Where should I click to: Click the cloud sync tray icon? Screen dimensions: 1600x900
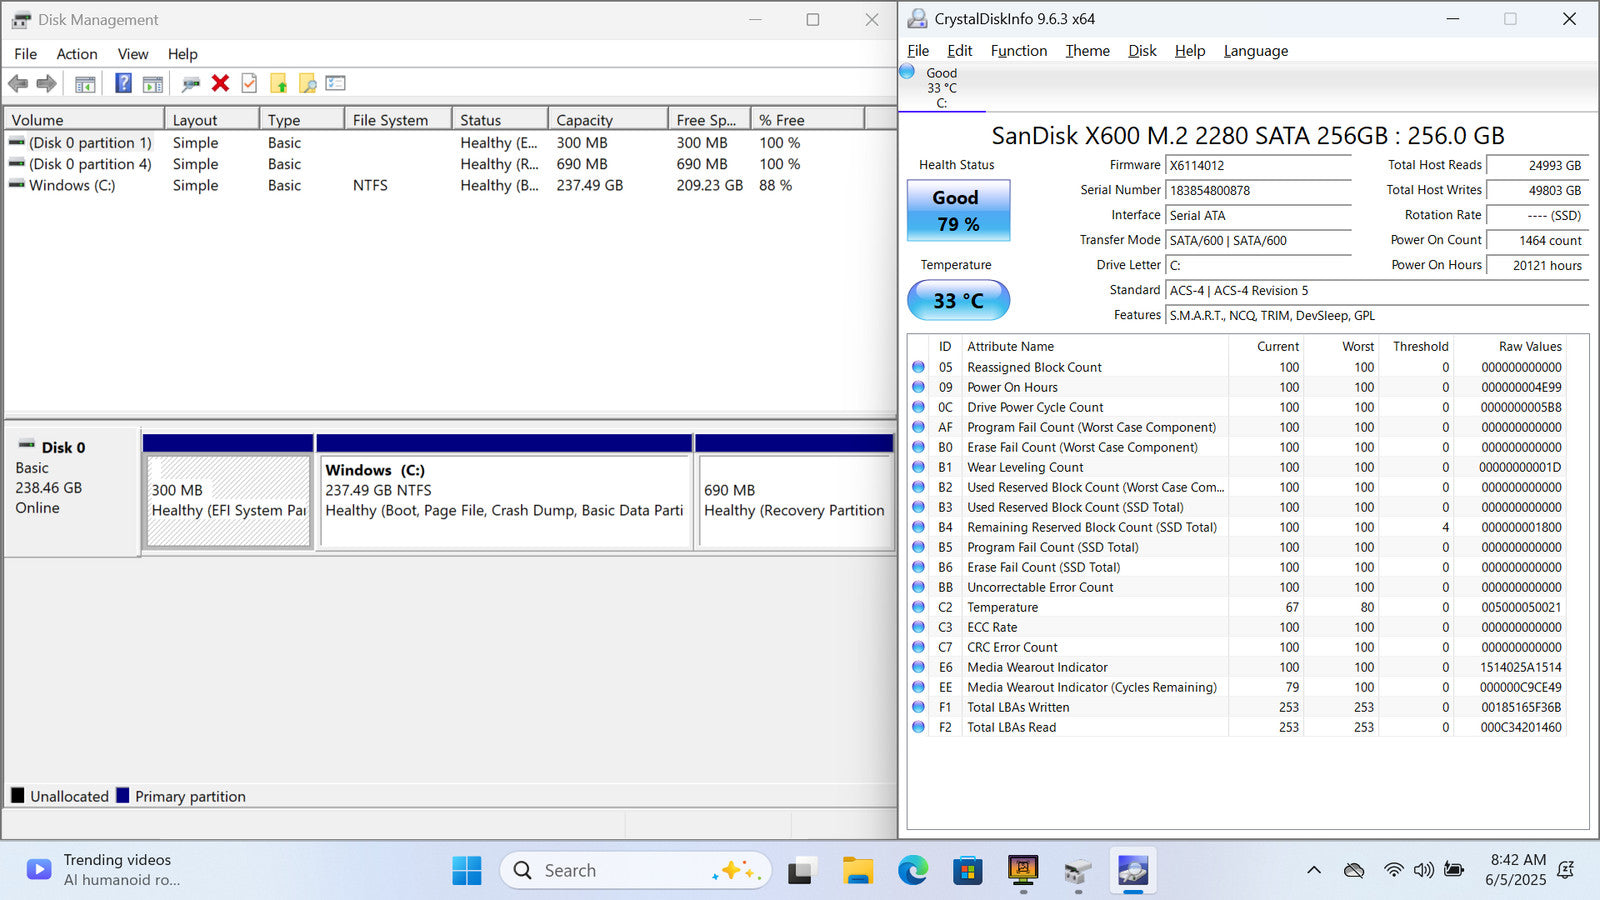tap(1354, 870)
